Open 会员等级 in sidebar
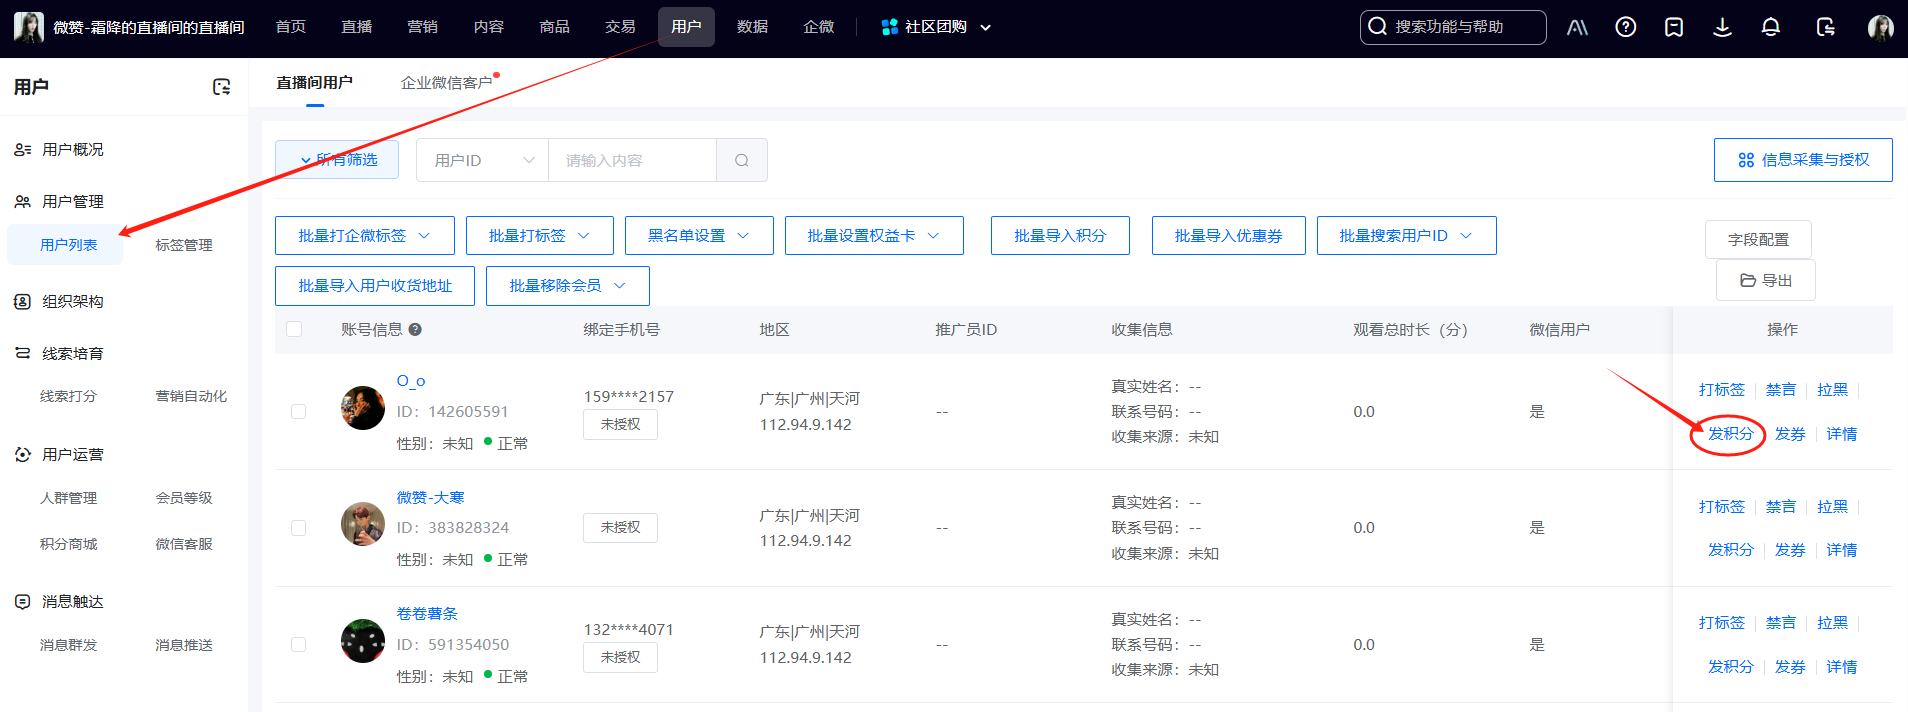This screenshot has height=712, width=1908. coord(184,498)
